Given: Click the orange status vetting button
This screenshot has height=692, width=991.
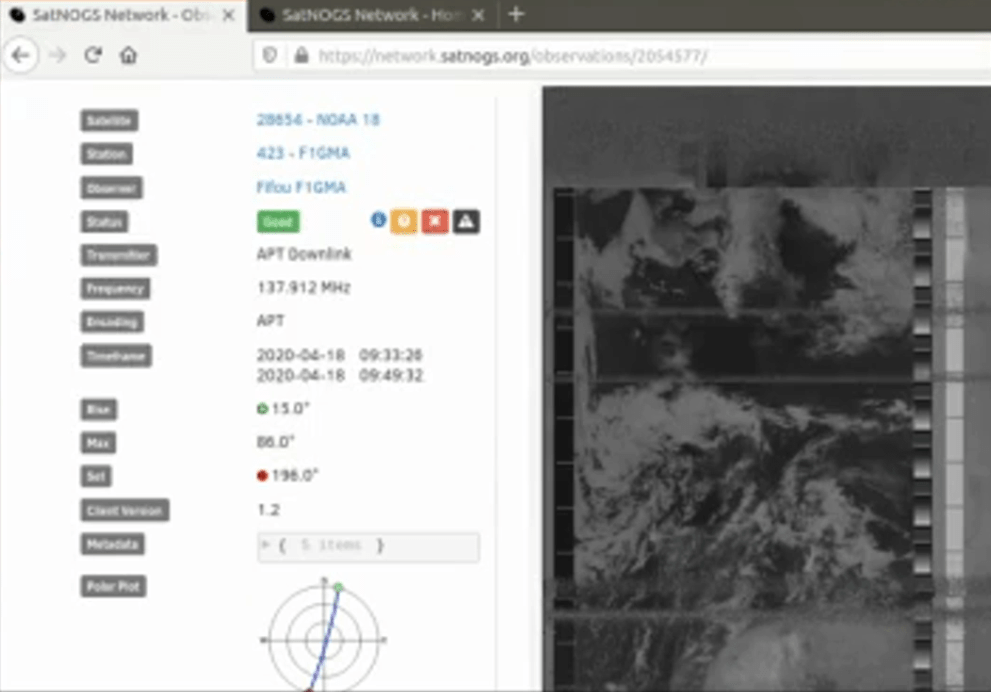Looking at the screenshot, I should (x=404, y=221).
